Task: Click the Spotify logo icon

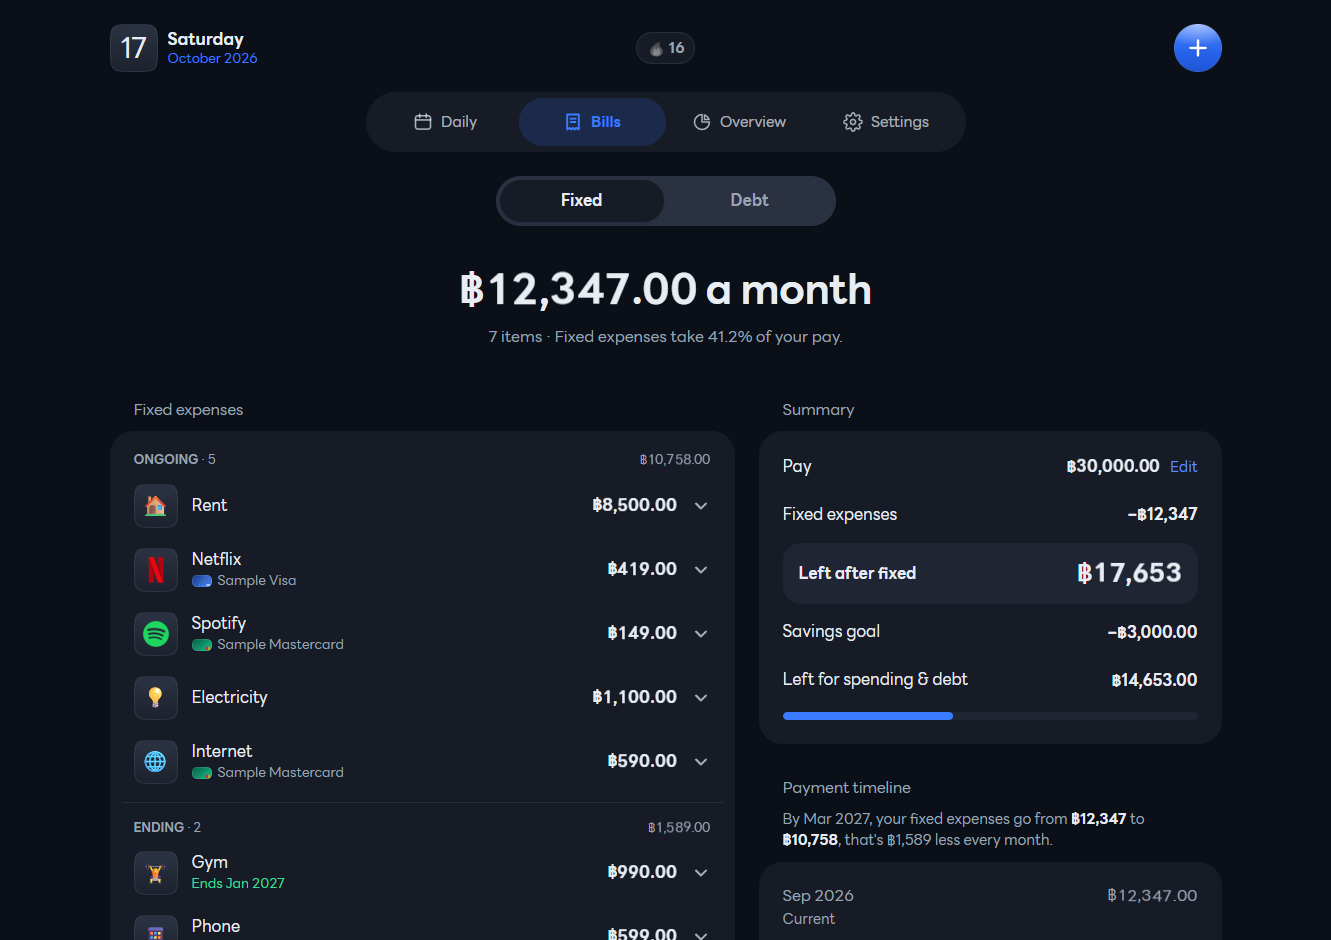Action: (x=156, y=634)
